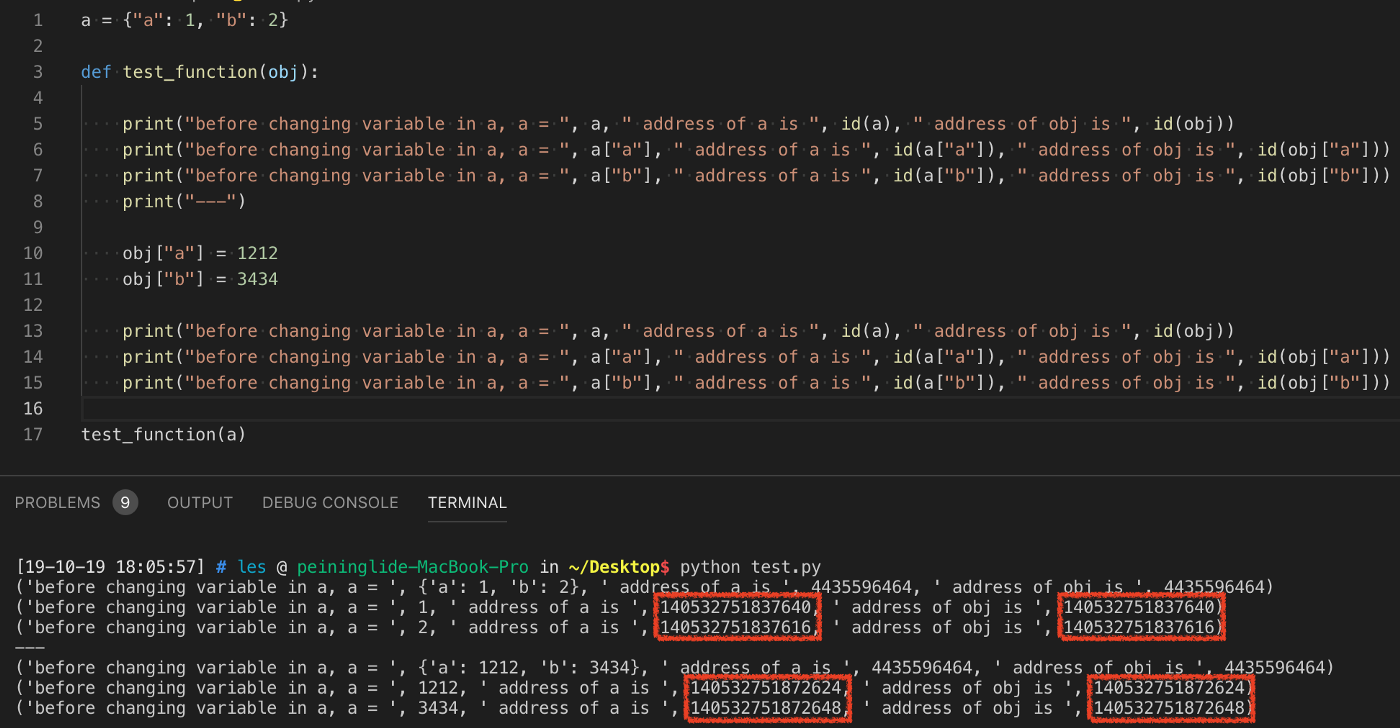1400x728 pixels.
Task: Open the OUTPUT panel tab
Action: point(200,502)
